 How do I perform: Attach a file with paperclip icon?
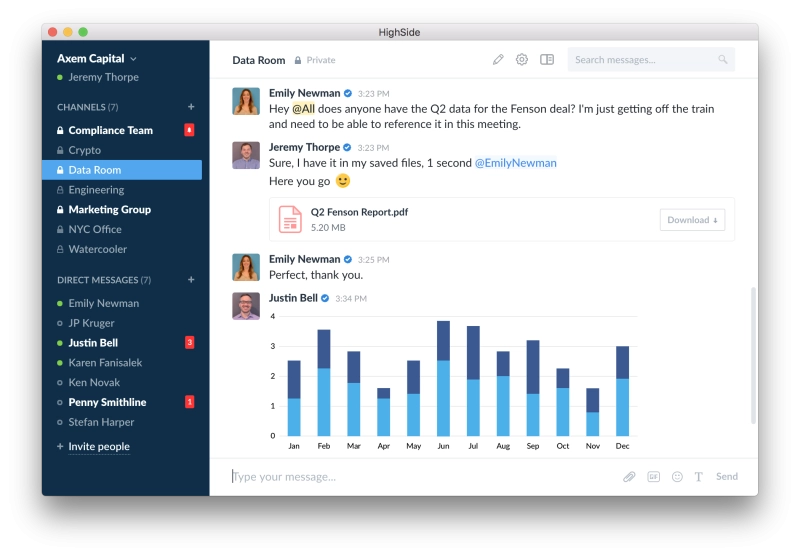629,476
